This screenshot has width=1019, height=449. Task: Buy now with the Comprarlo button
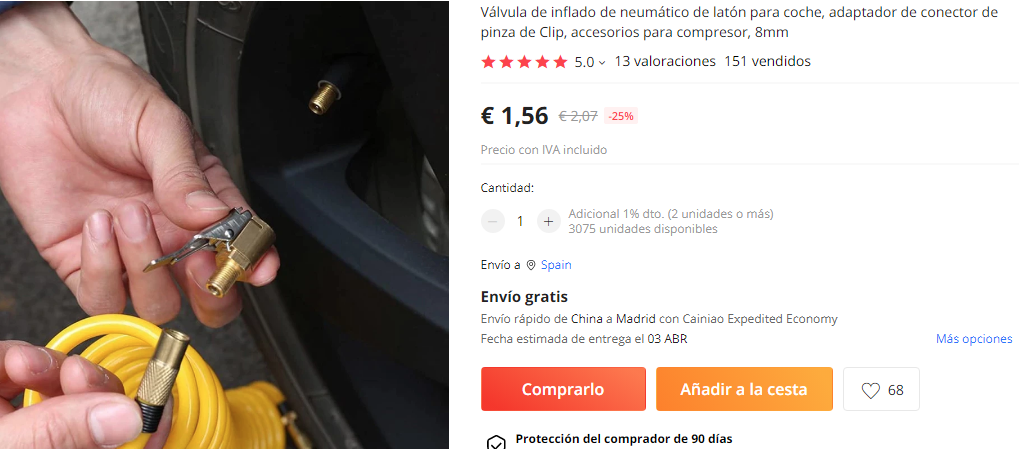coord(563,389)
